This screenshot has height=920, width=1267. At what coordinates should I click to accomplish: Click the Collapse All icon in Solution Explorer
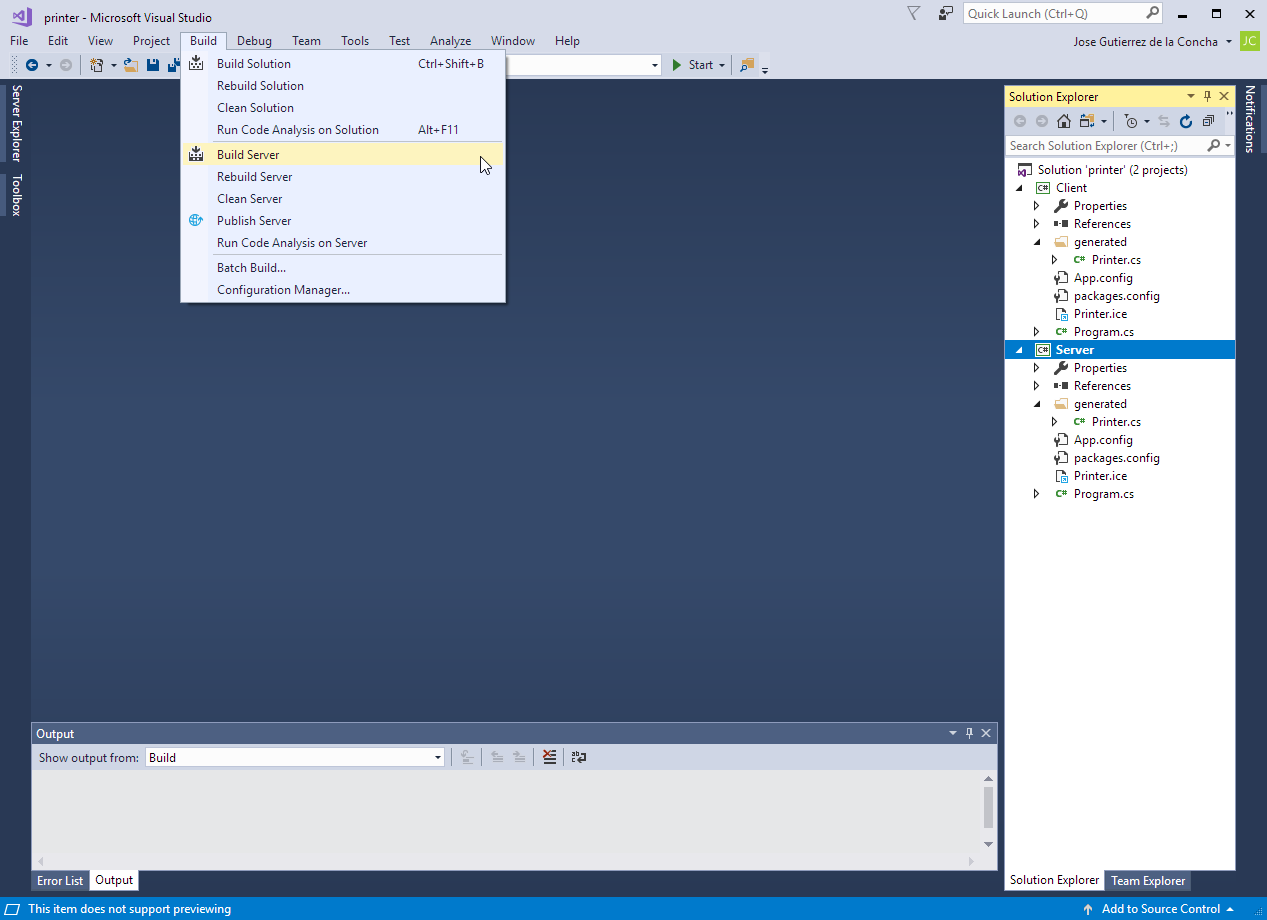1208,121
